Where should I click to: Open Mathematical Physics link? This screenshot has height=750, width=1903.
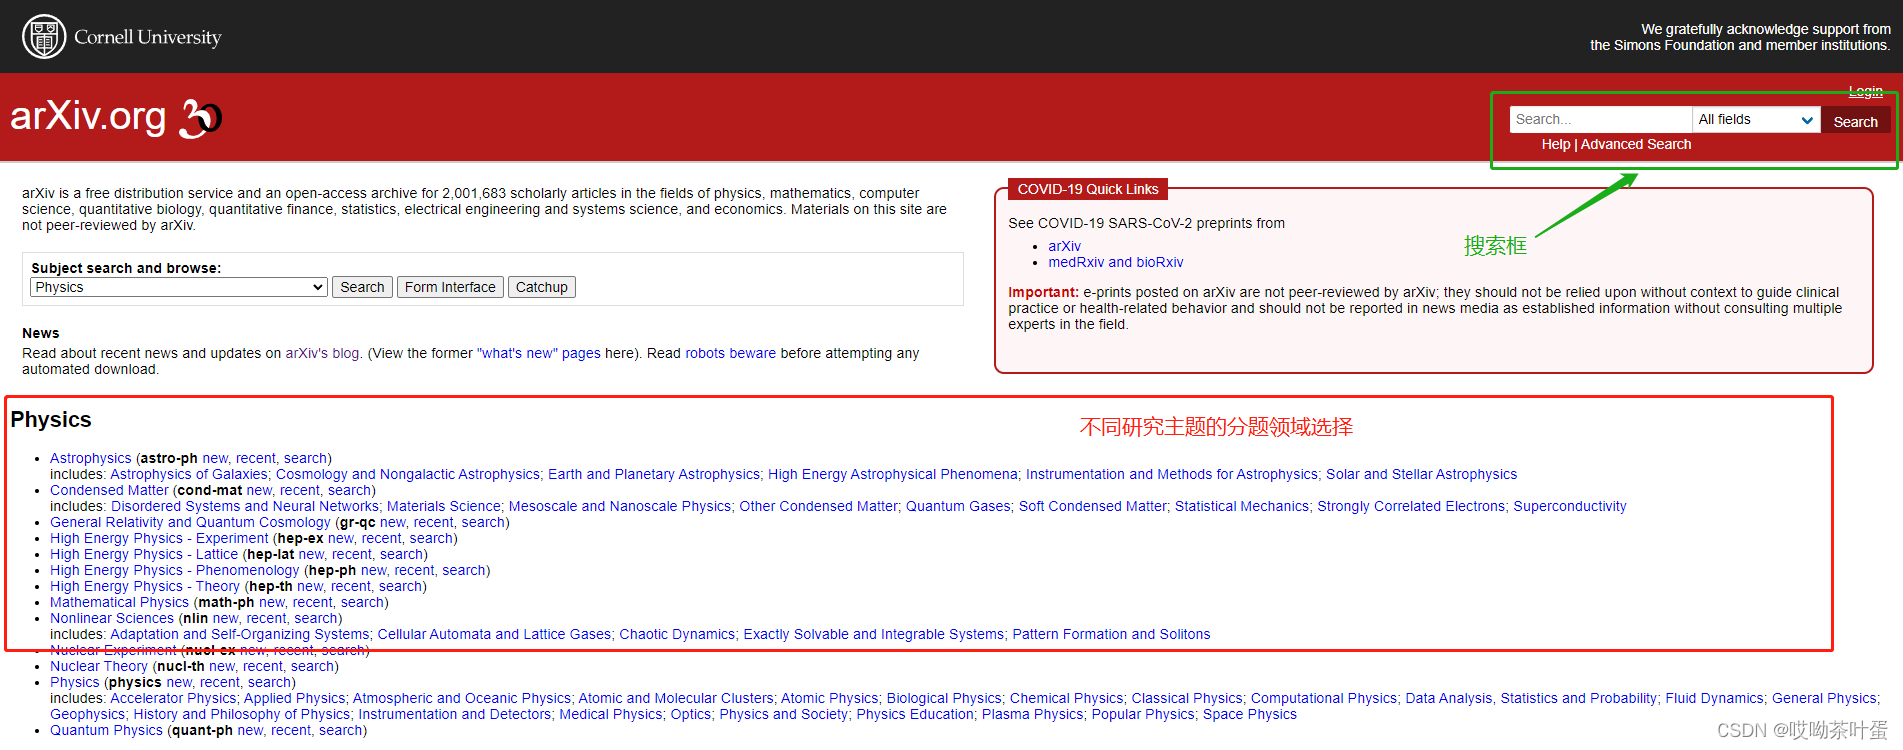(x=119, y=602)
